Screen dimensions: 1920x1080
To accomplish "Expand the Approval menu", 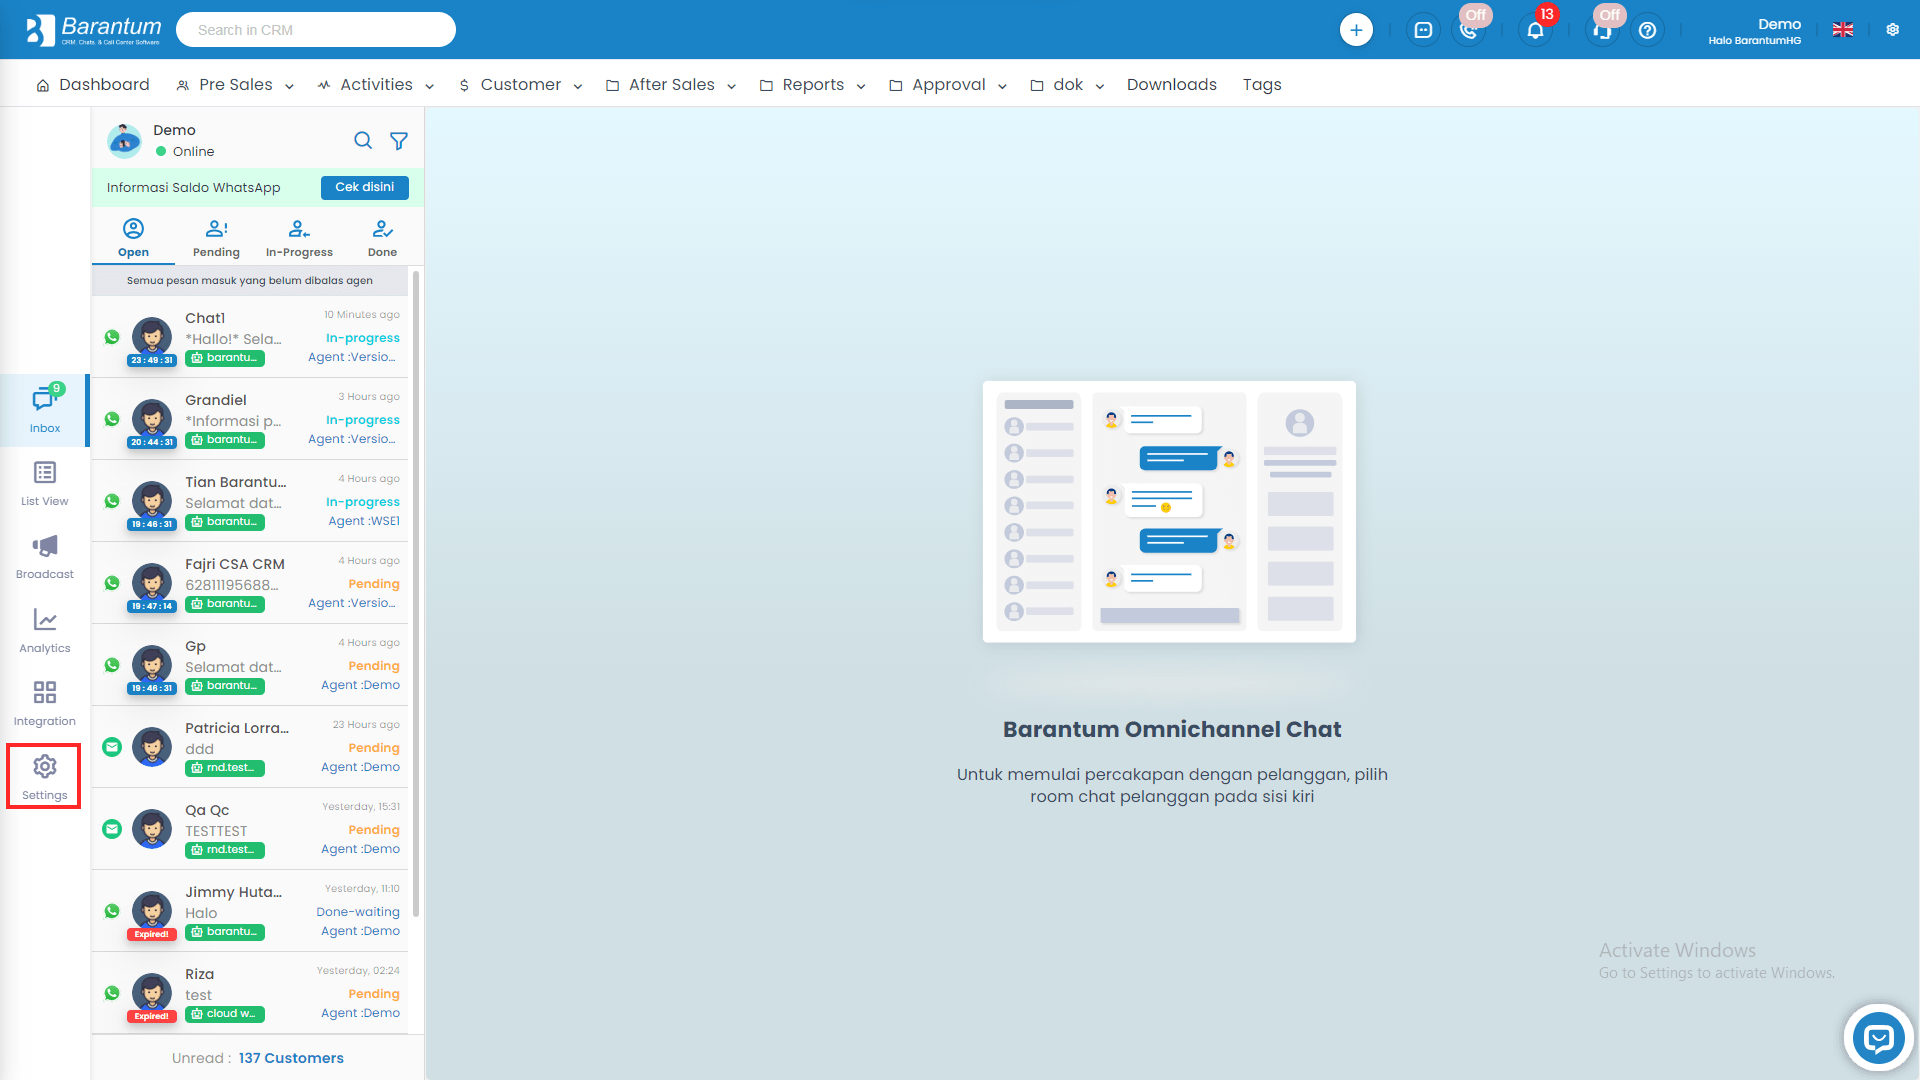I will (948, 85).
